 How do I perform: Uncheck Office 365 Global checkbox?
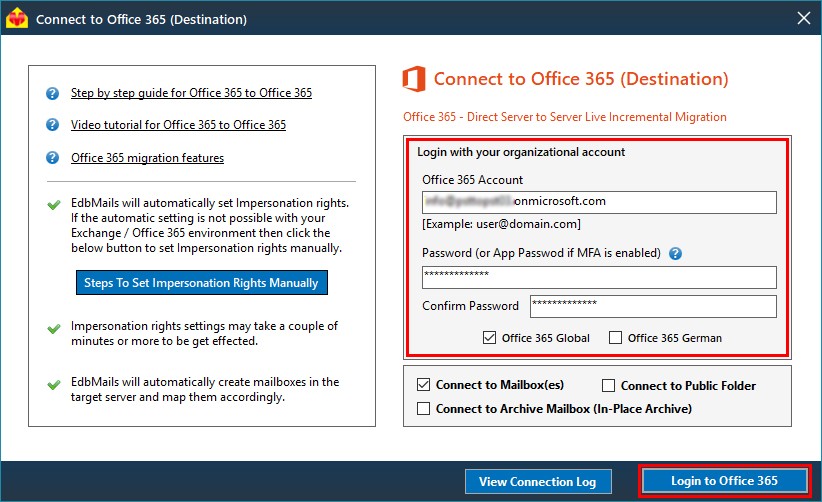(489, 337)
